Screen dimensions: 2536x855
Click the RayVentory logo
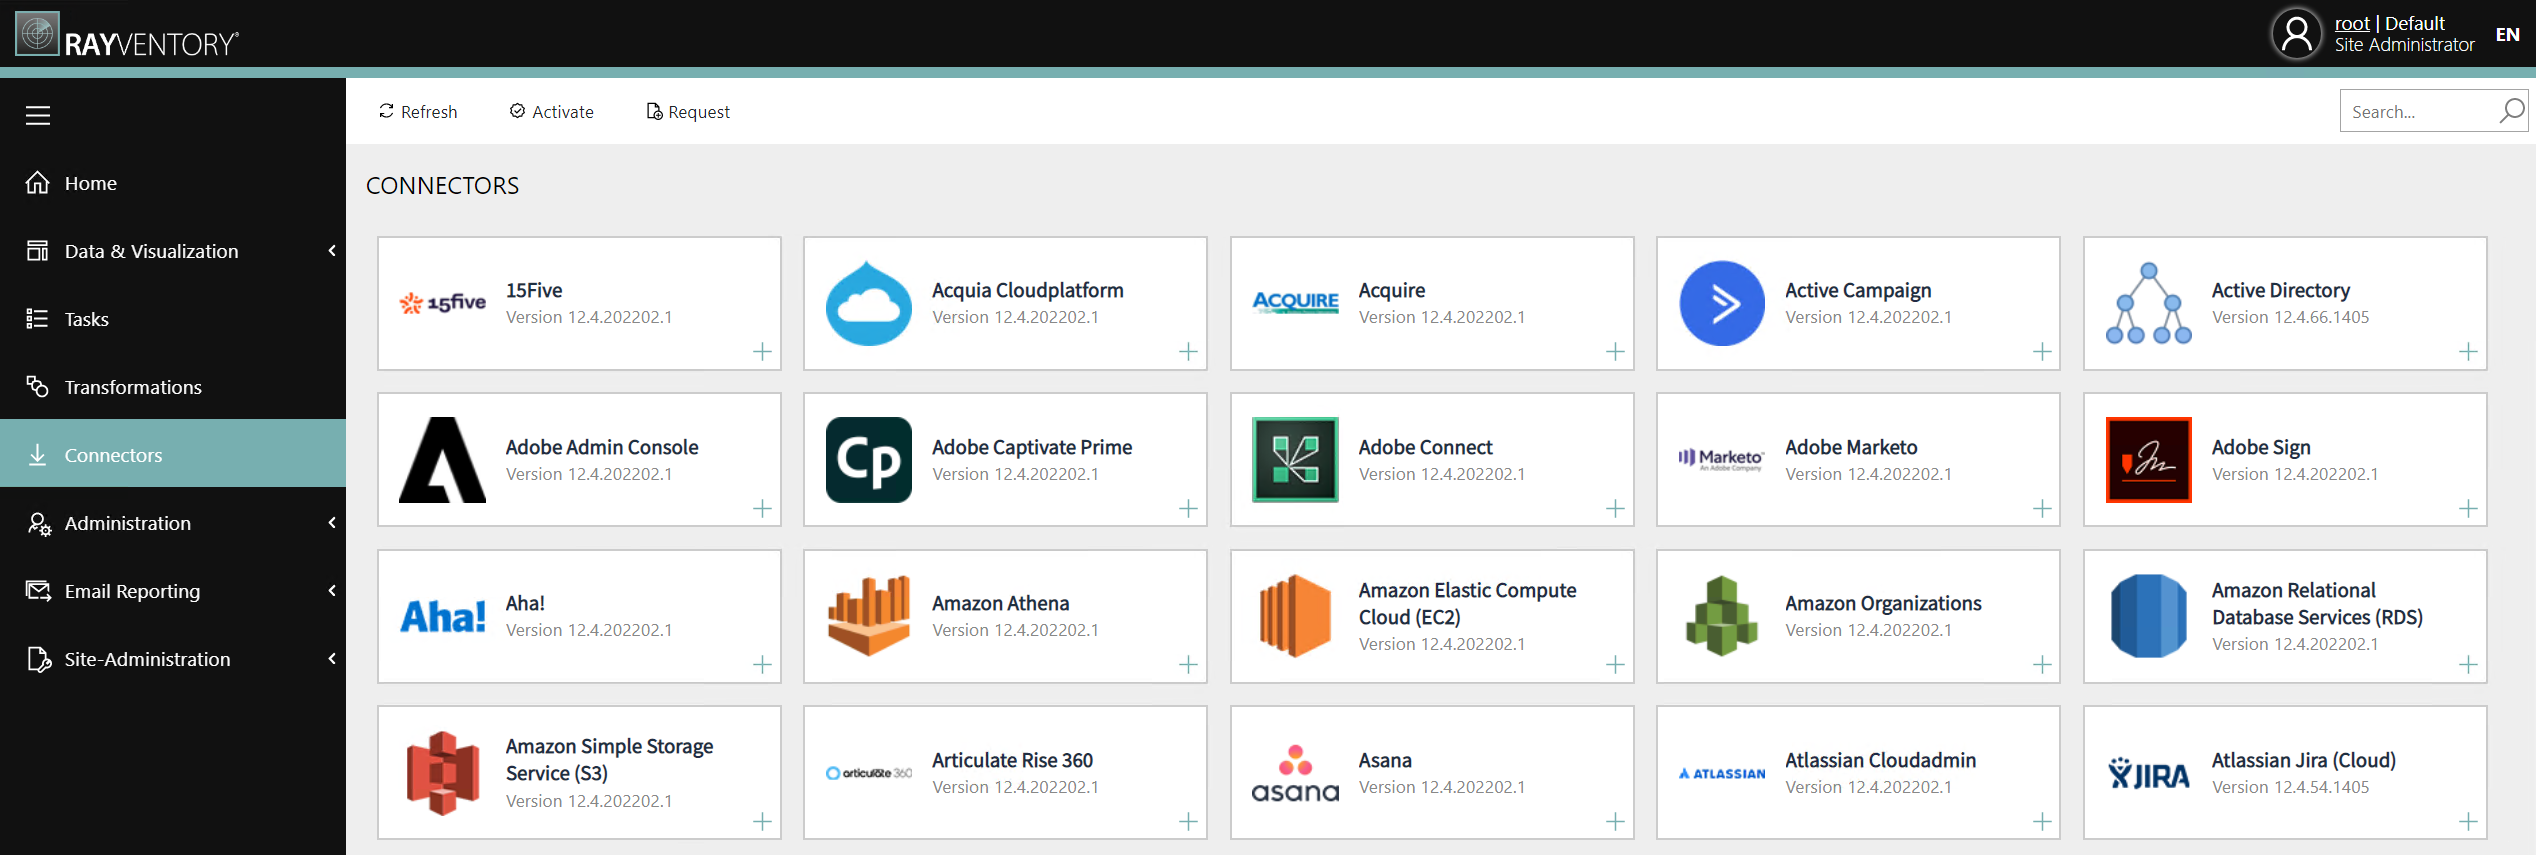128,35
